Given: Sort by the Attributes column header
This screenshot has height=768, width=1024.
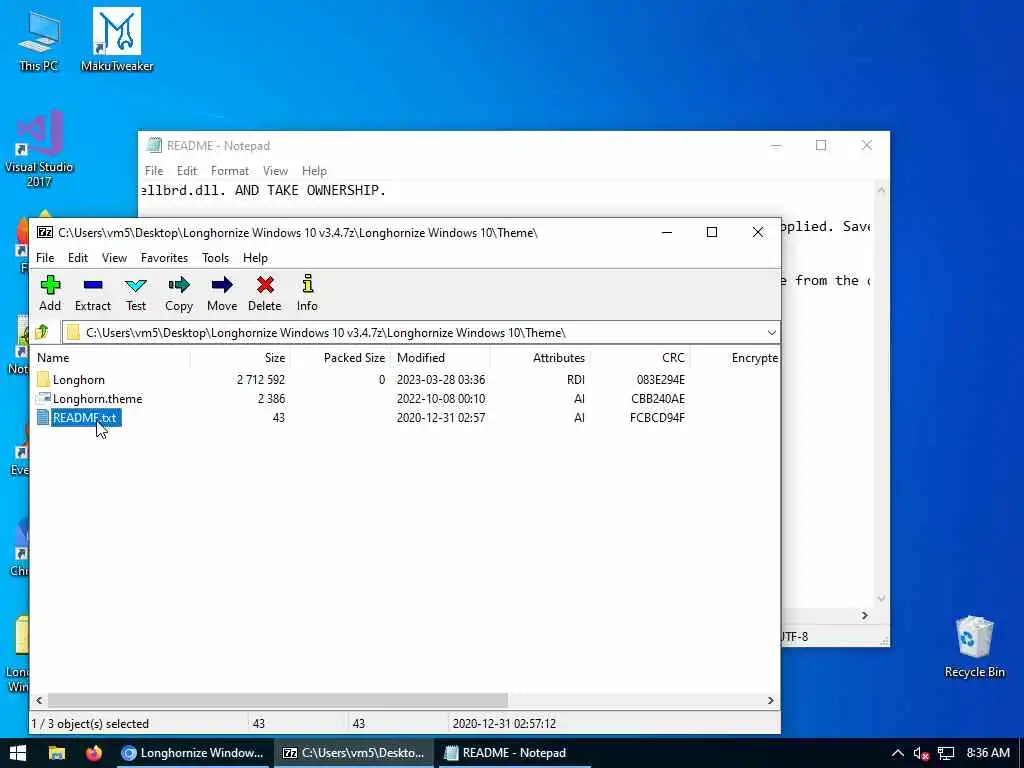Looking at the screenshot, I should (539, 358).
